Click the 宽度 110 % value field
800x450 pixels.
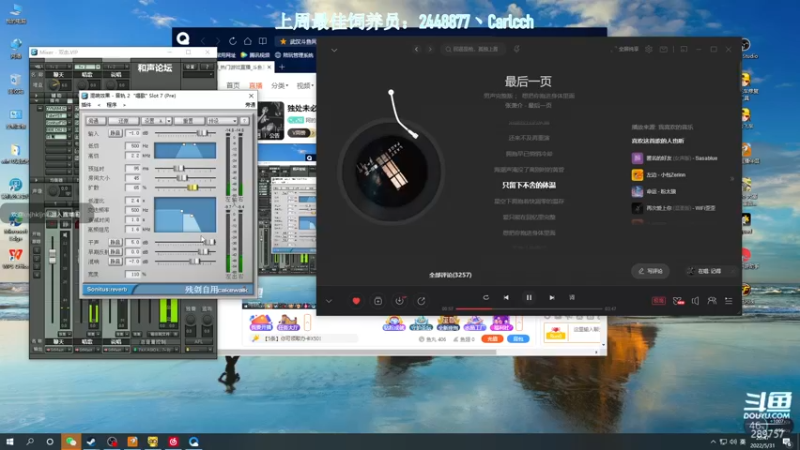click(x=133, y=274)
